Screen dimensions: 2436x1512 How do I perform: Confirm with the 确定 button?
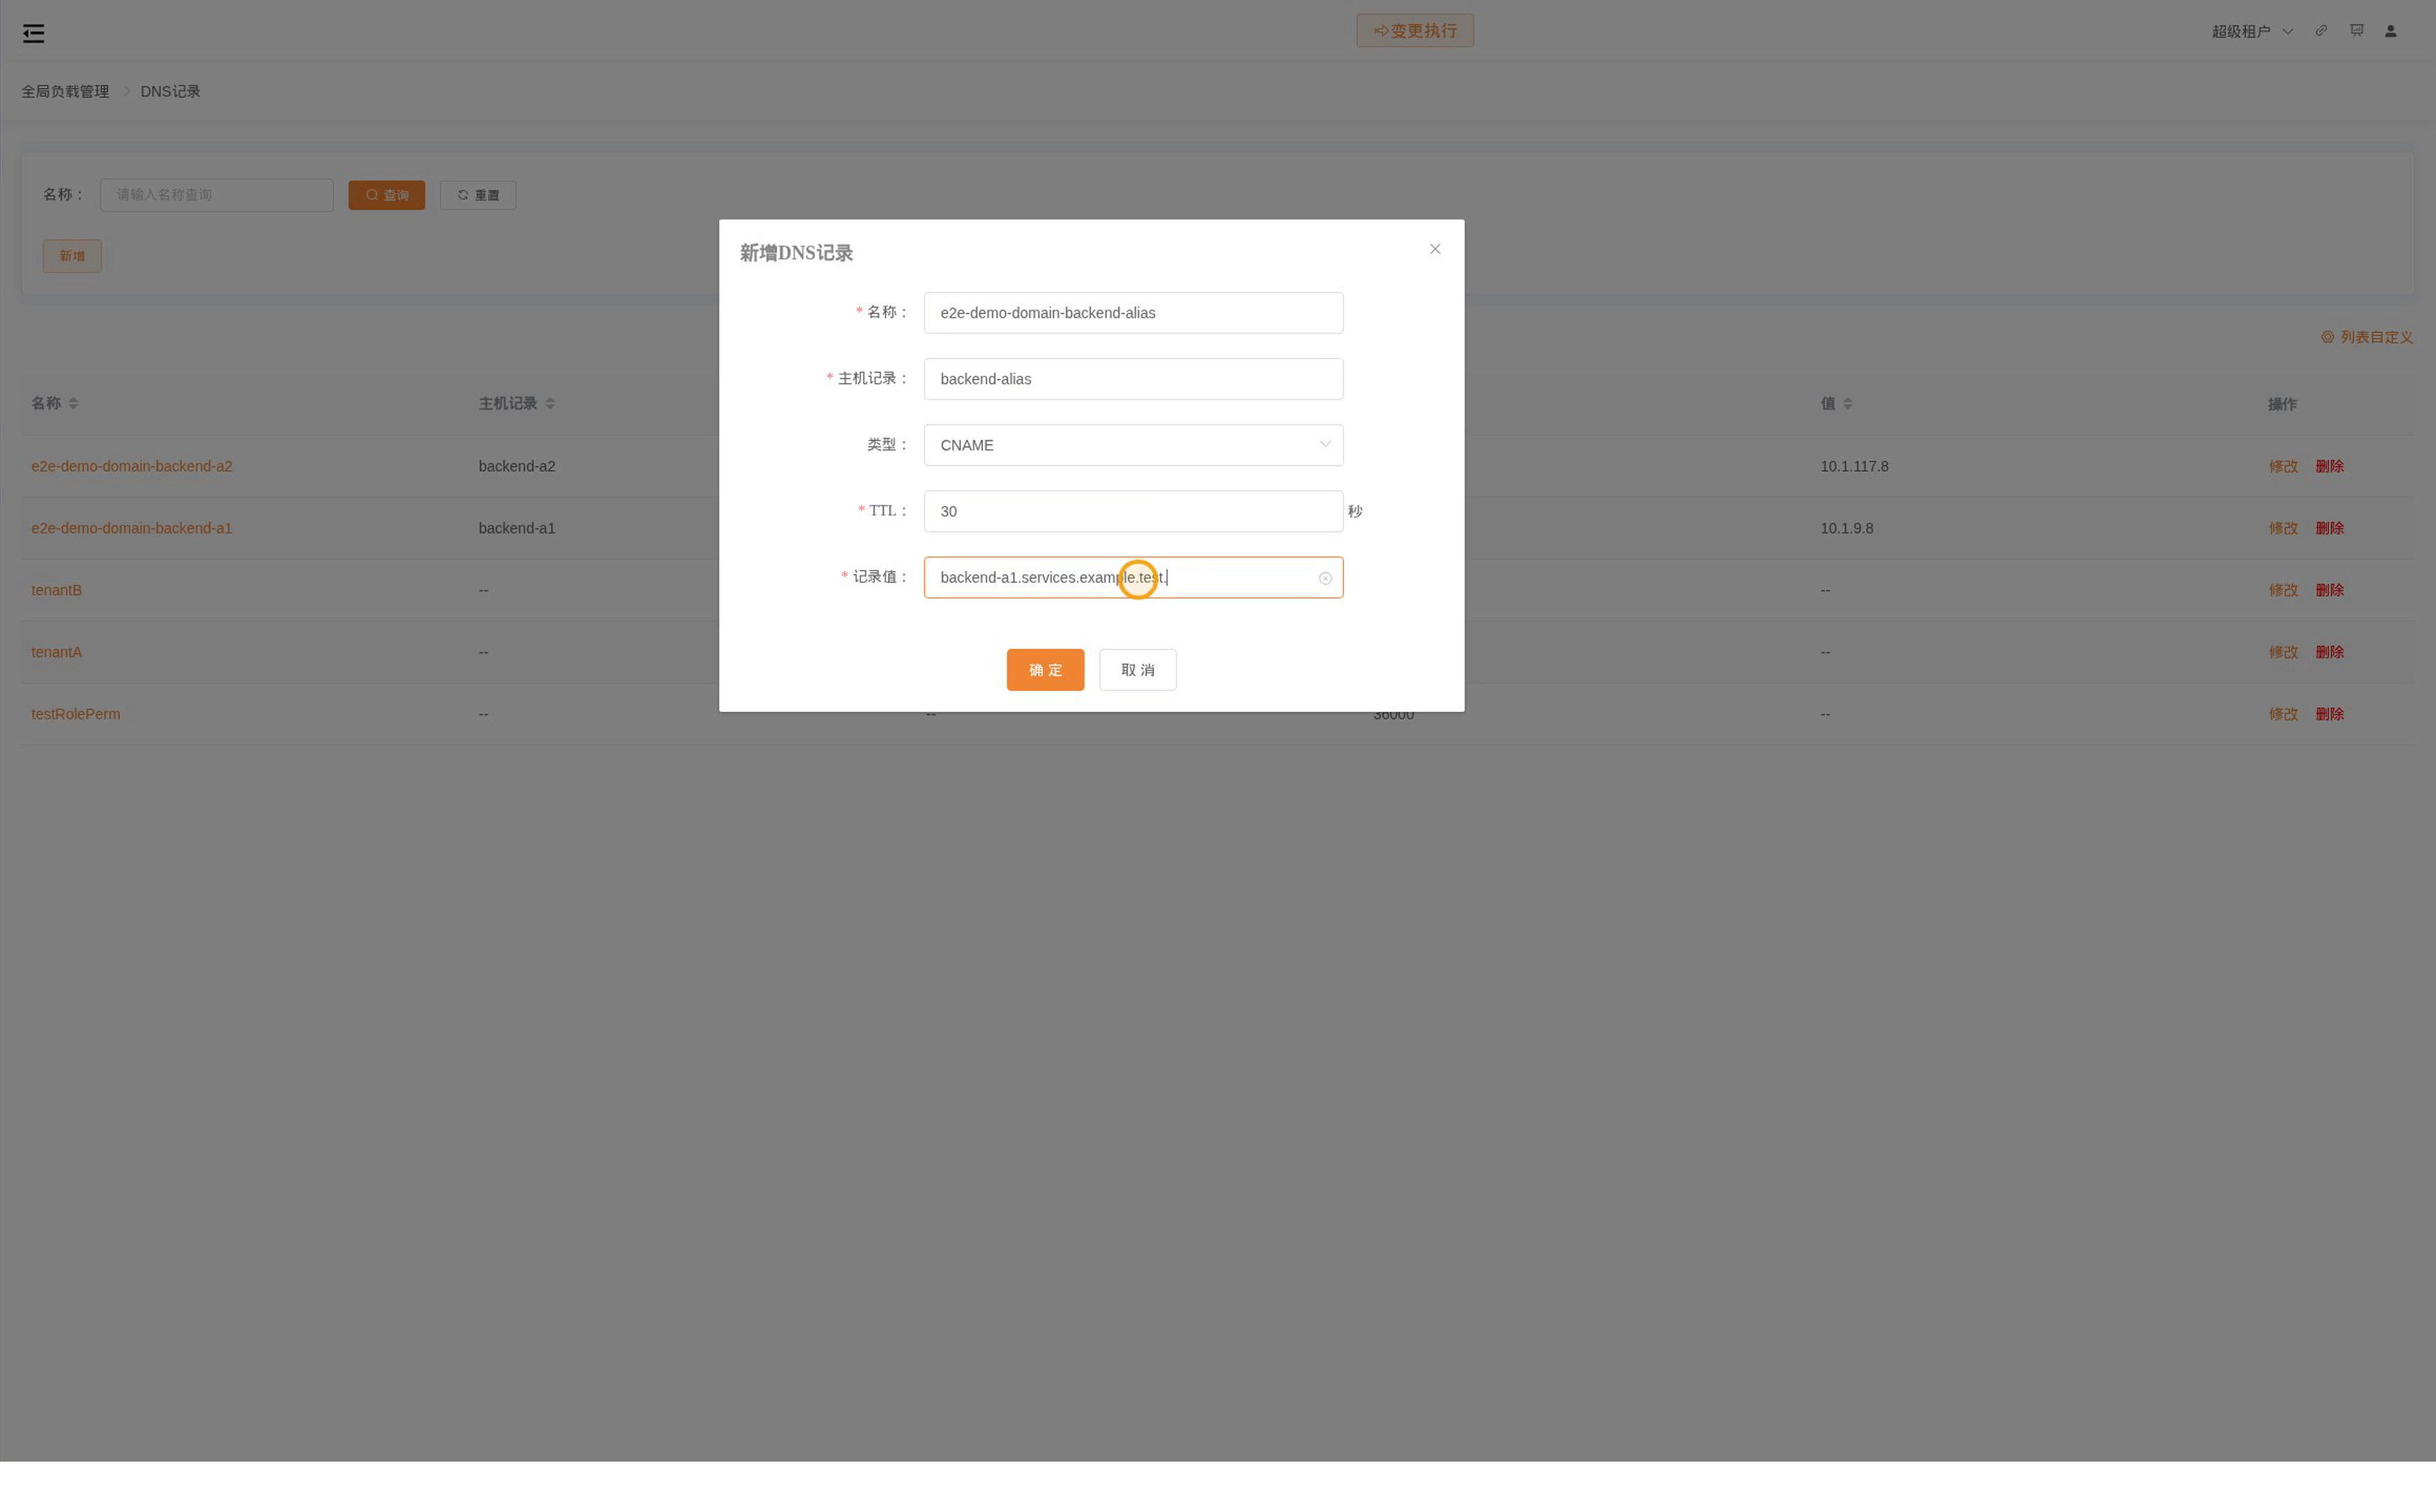coord(1045,670)
